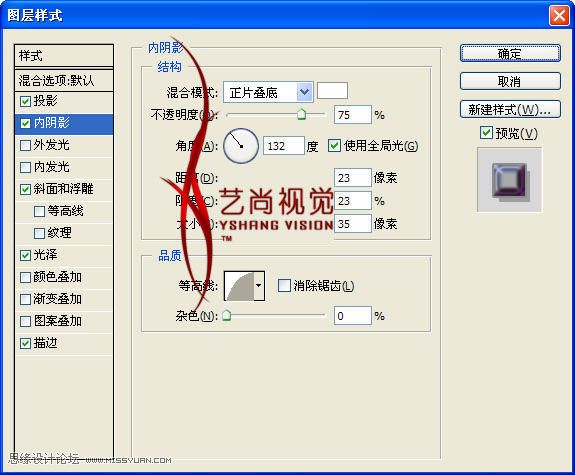Select the 投影 style row label
This screenshot has width=575, height=475.
click(x=45, y=101)
